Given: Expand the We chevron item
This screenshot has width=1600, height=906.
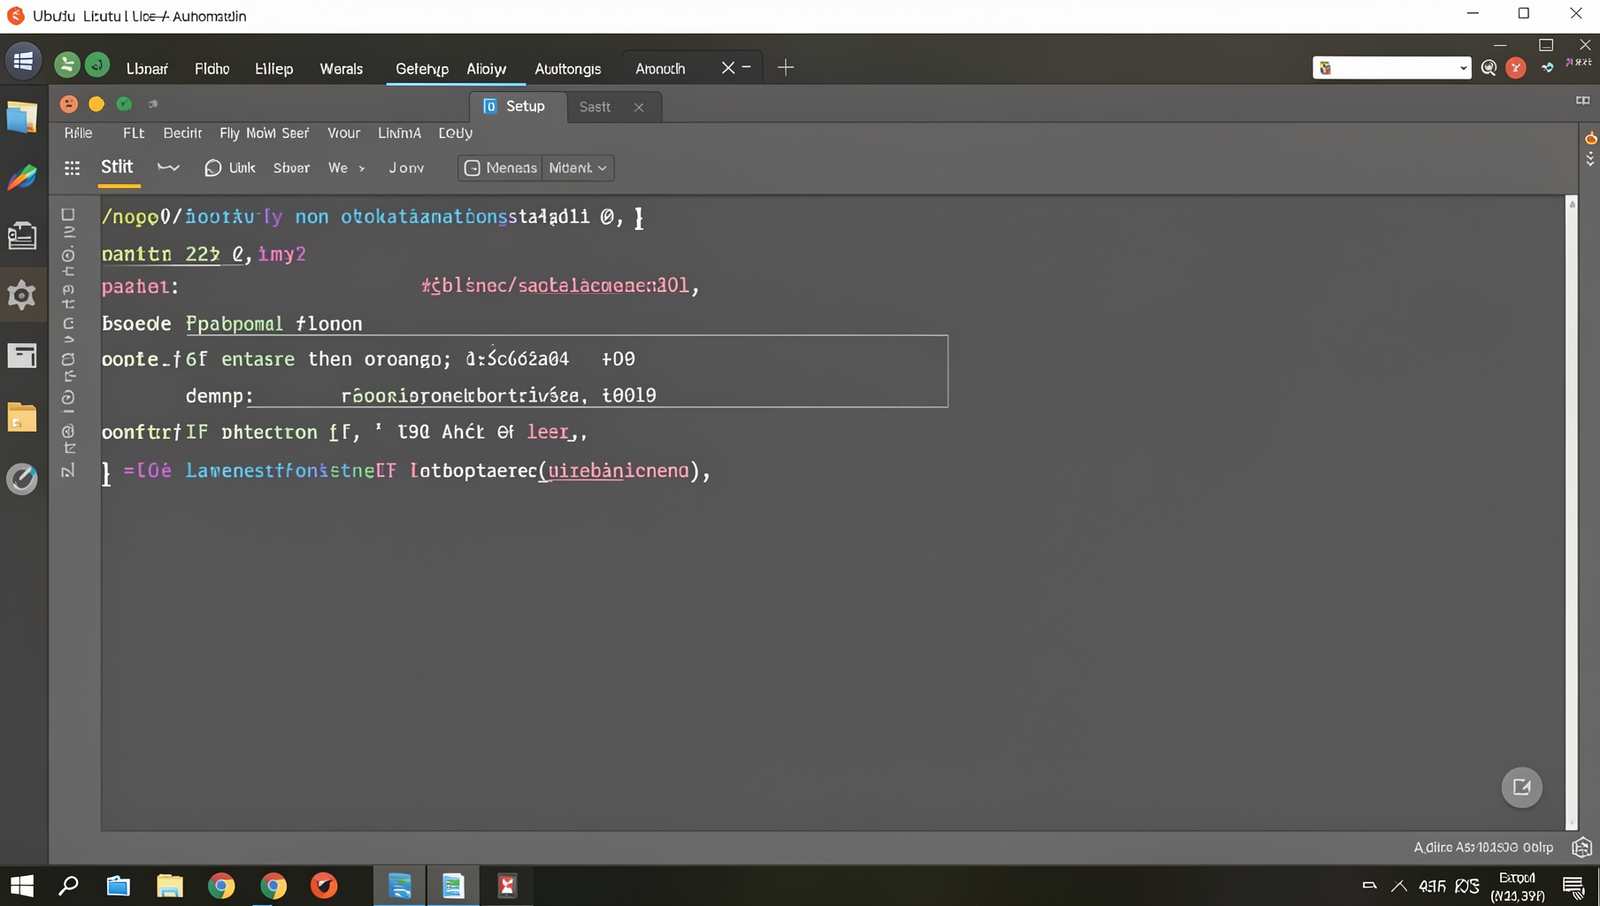Looking at the screenshot, I should coord(346,168).
